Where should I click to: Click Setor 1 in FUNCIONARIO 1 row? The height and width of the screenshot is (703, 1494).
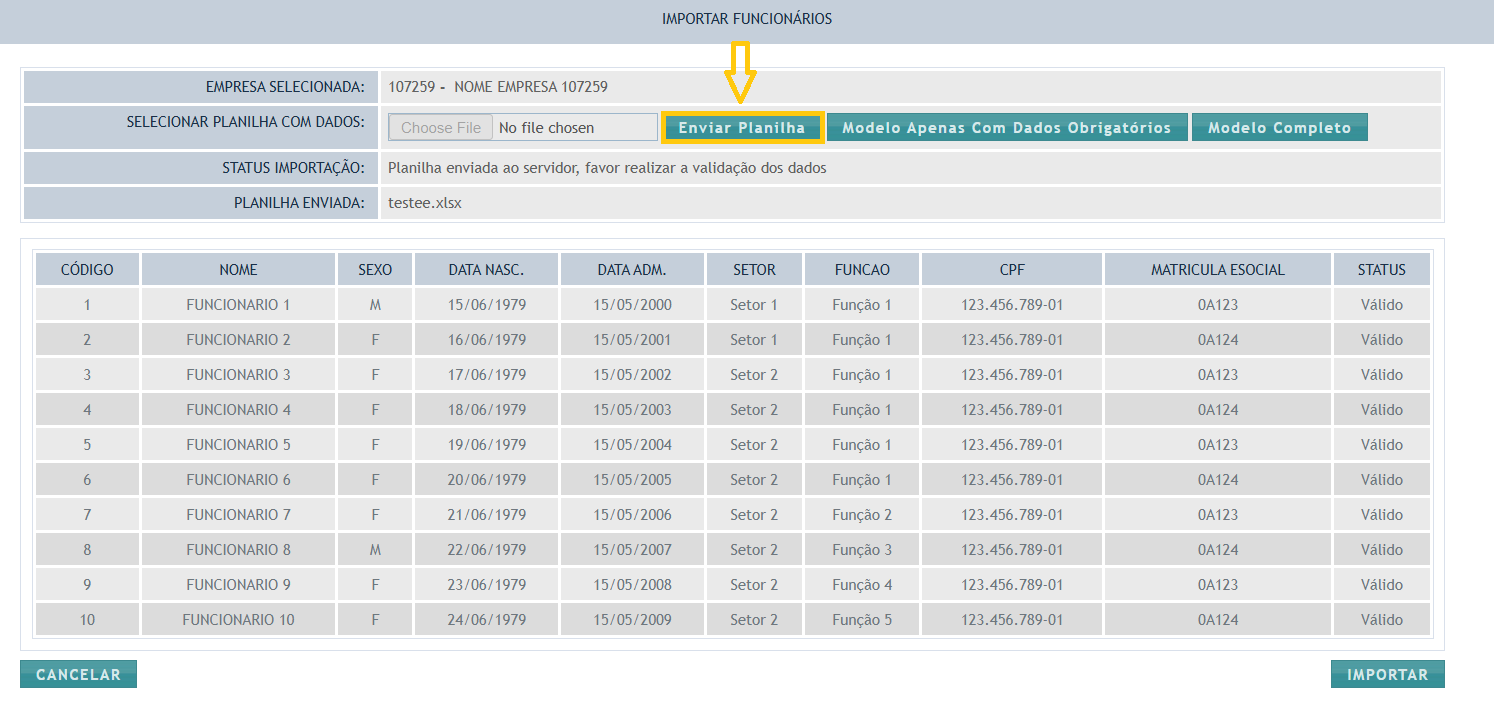754,305
